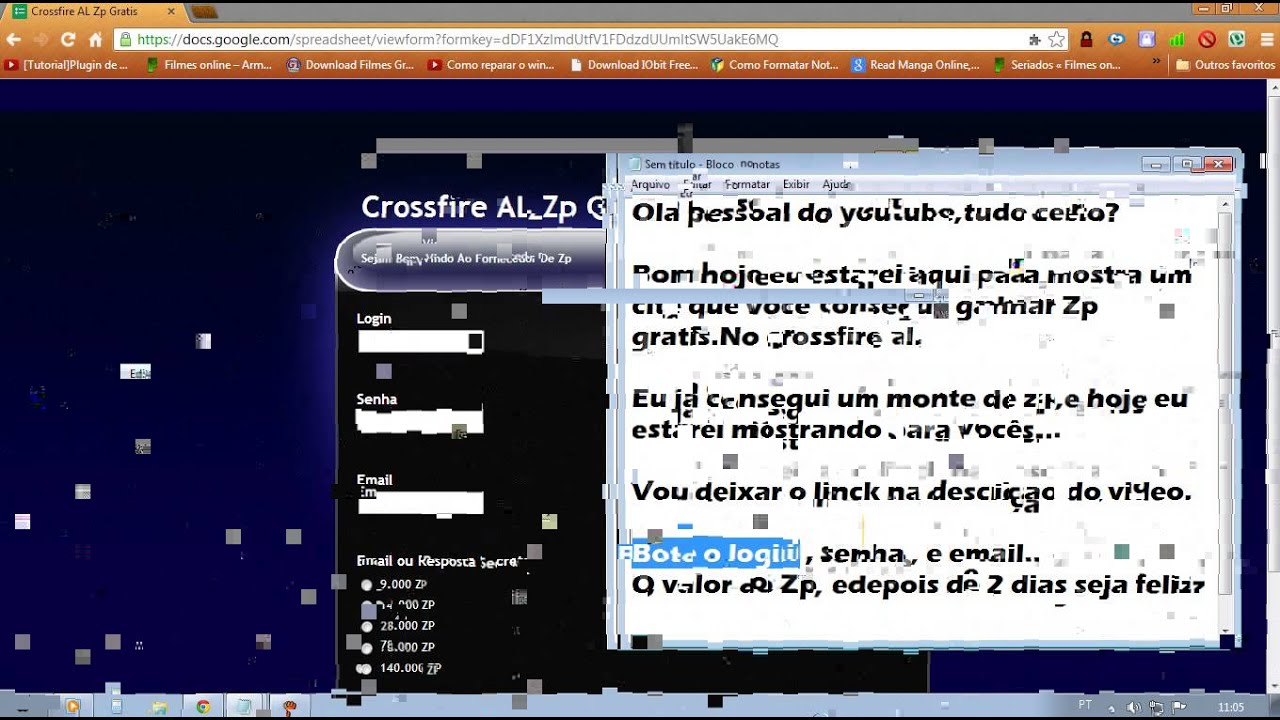This screenshot has width=1280, height=720.
Task: Open the Seriados « Filmes on... bookmark
Action: click(1057, 65)
